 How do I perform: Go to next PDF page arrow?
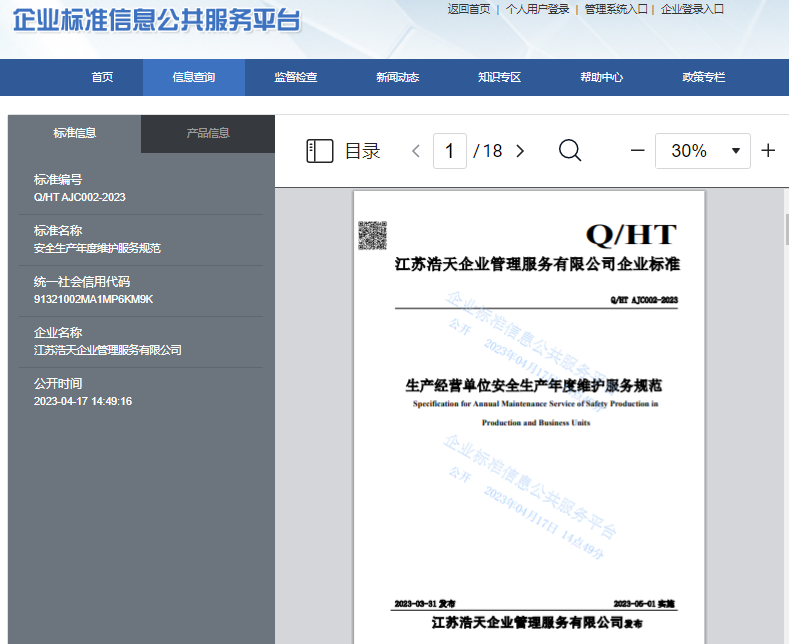(x=520, y=151)
